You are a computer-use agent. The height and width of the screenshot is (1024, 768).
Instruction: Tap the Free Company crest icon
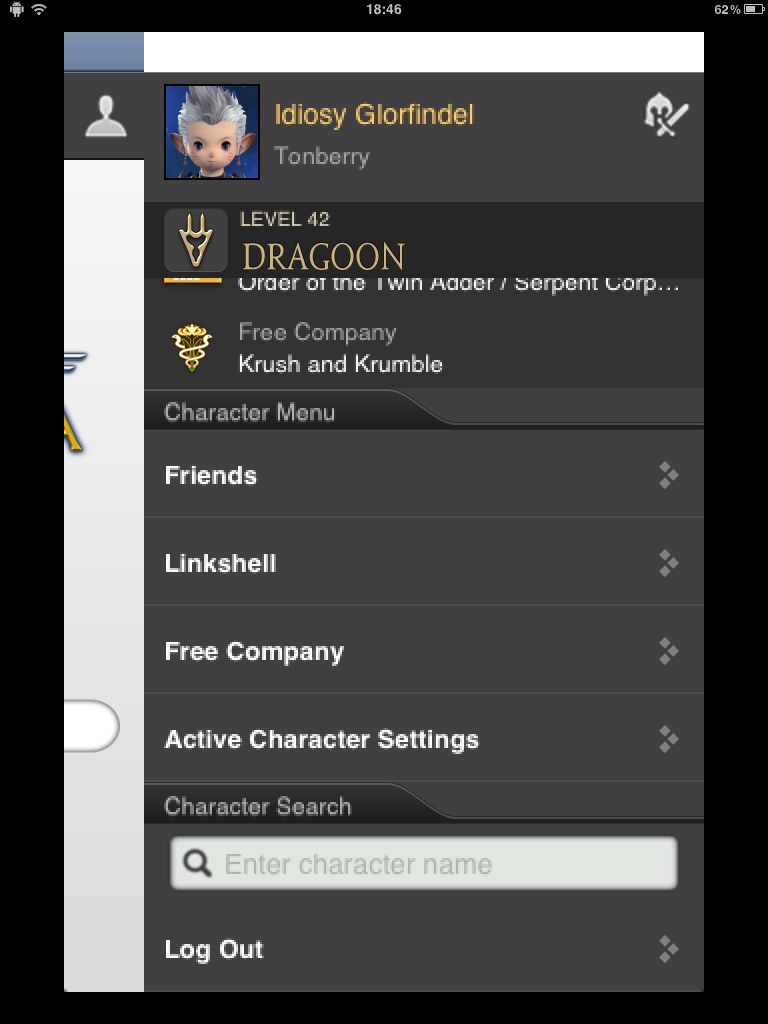(x=191, y=347)
